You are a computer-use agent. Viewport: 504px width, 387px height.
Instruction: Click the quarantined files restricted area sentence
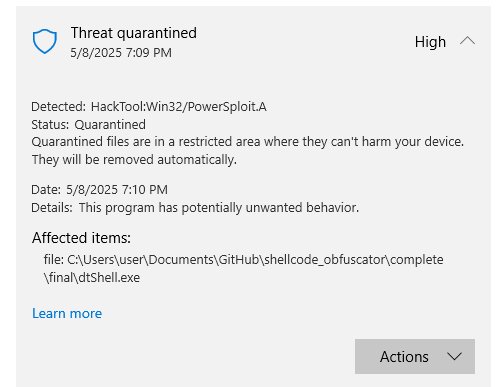click(248, 142)
